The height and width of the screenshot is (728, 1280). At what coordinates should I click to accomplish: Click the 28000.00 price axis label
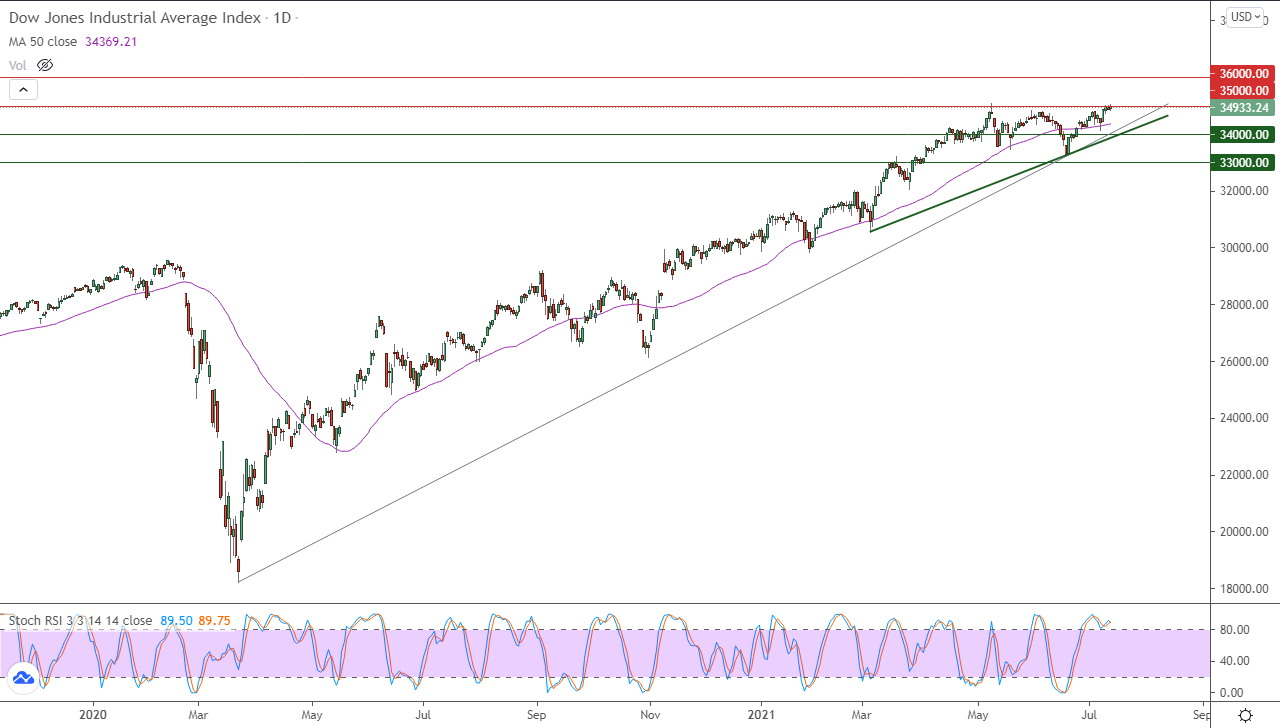(1243, 305)
